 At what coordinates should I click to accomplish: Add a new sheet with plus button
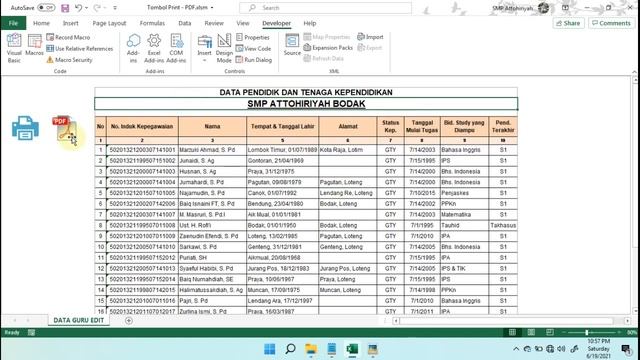point(129,321)
